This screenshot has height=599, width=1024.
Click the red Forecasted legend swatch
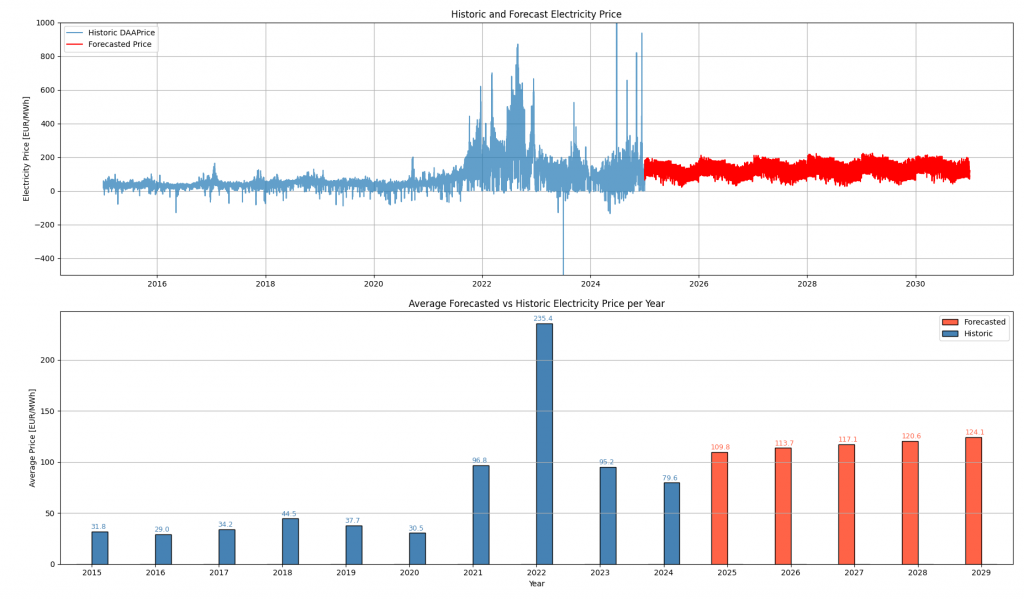click(x=950, y=322)
